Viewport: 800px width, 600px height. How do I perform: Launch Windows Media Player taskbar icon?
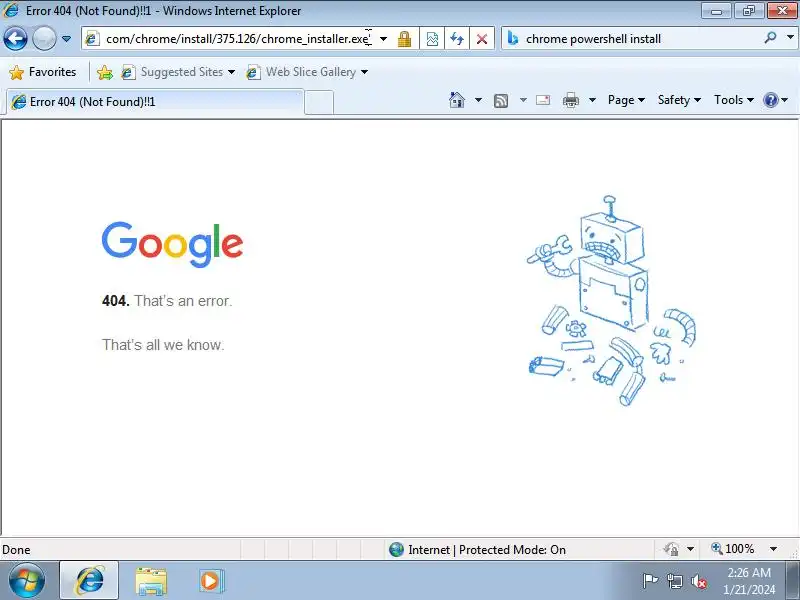click(x=210, y=581)
